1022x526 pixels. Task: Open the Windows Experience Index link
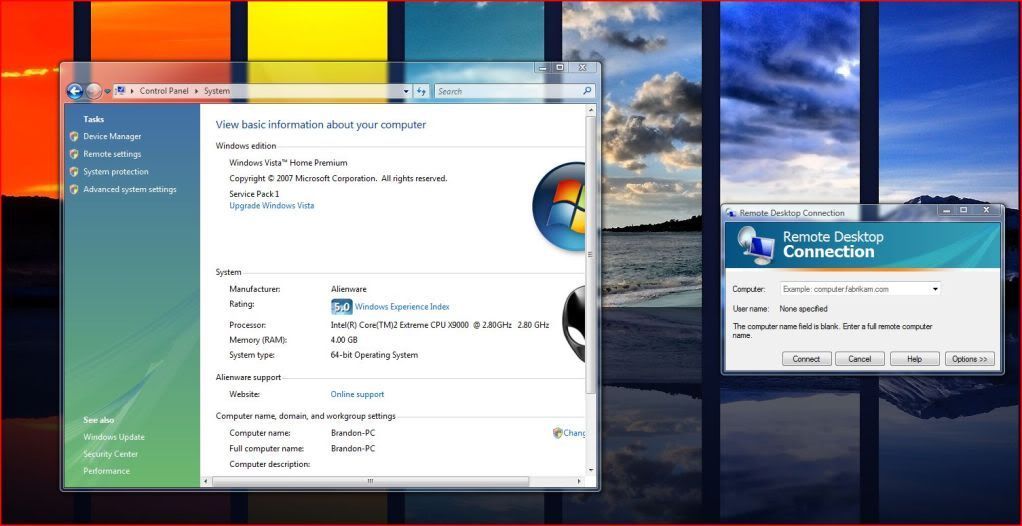(402, 306)
